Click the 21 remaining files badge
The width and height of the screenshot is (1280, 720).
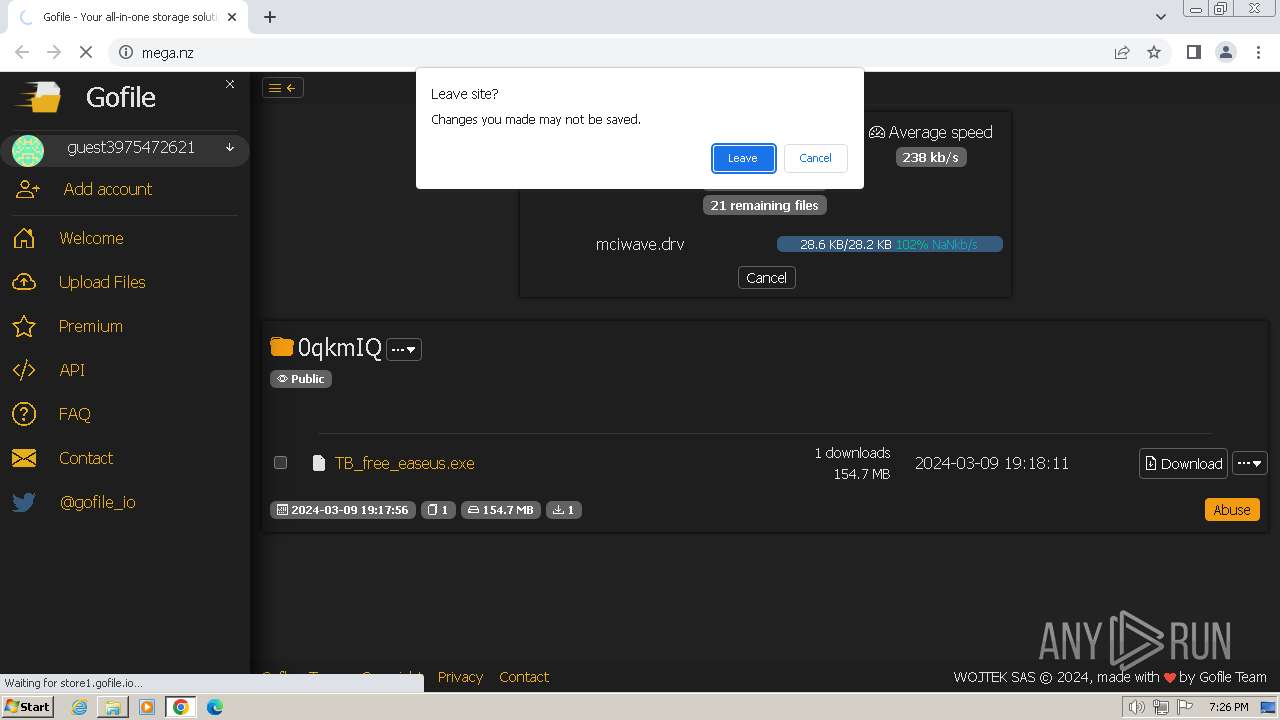click(765, 205)
